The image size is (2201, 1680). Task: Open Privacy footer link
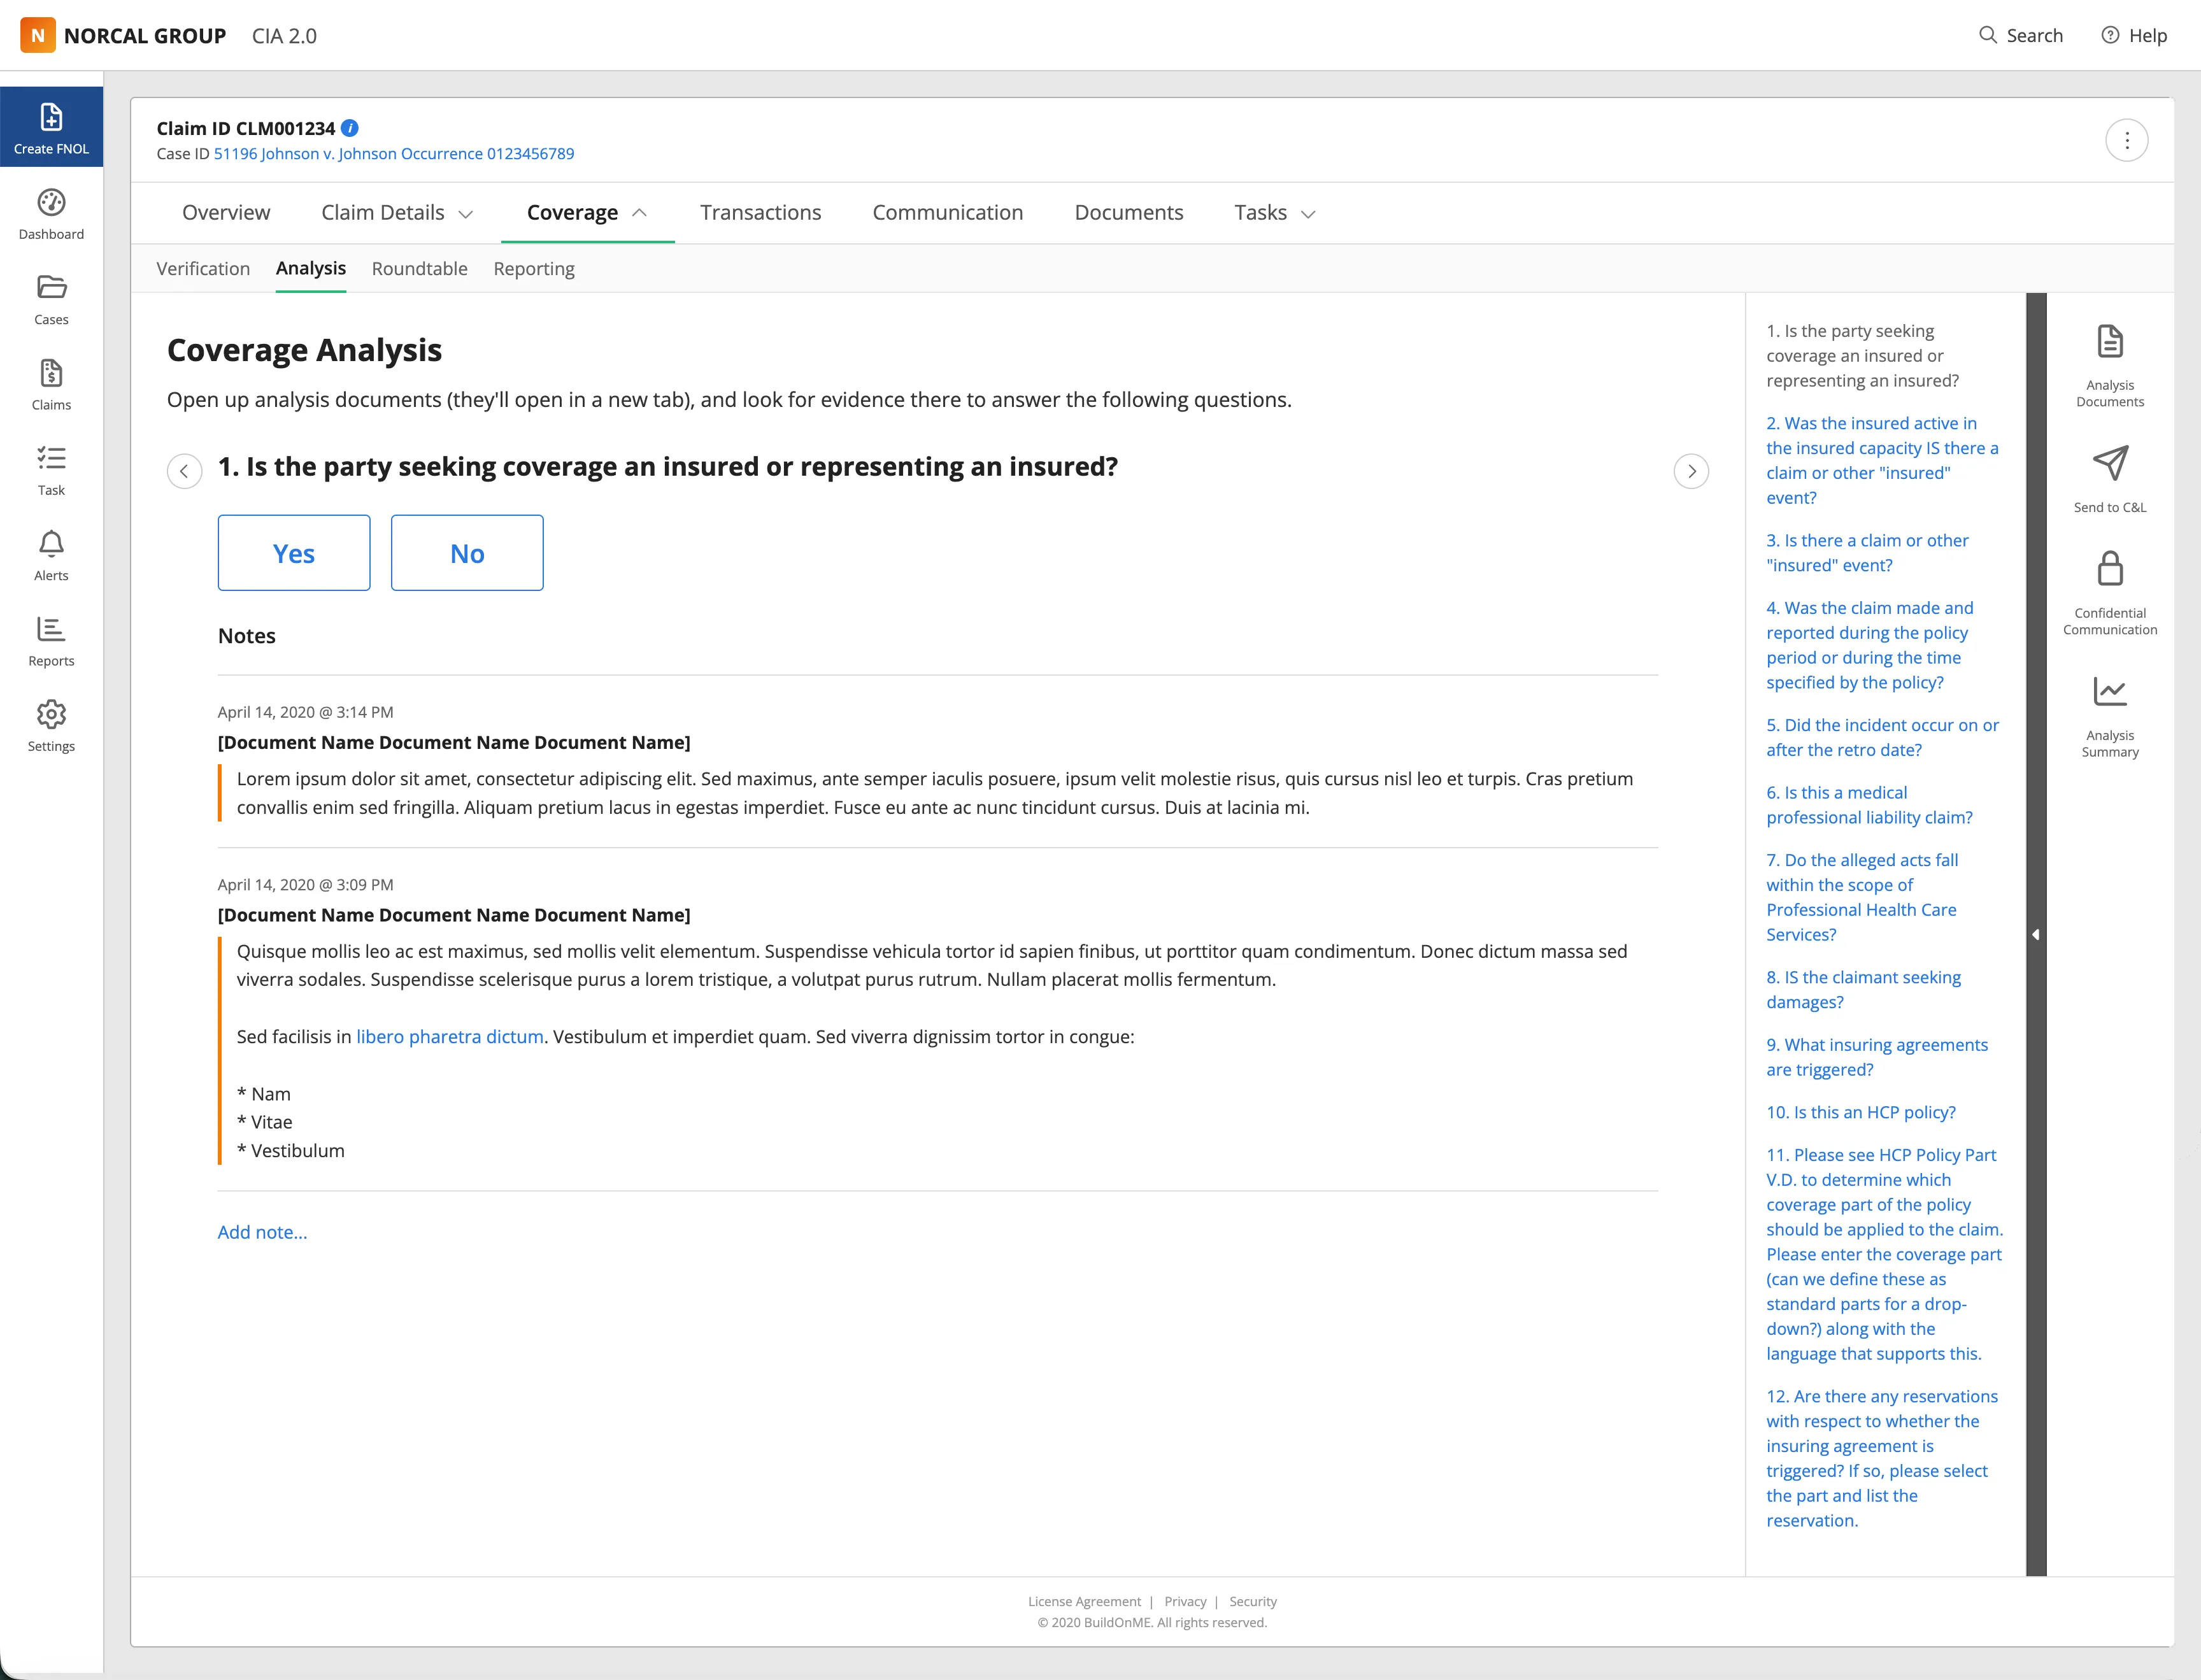coord(1185,1601)
